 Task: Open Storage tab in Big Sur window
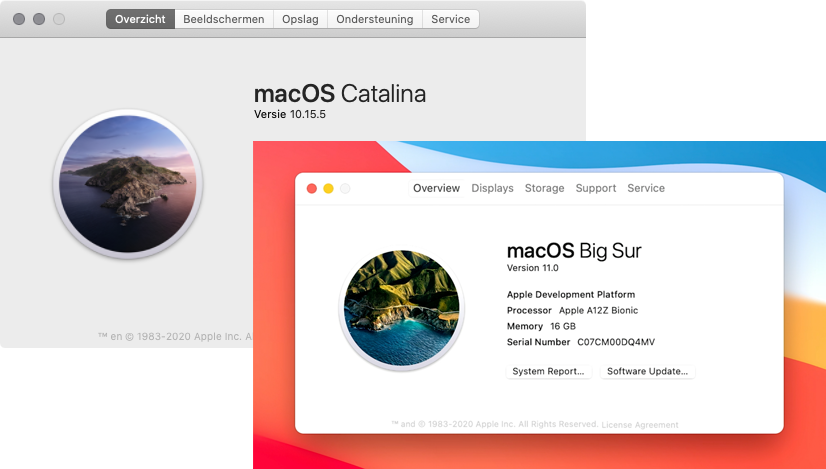(x=544, y=188)
